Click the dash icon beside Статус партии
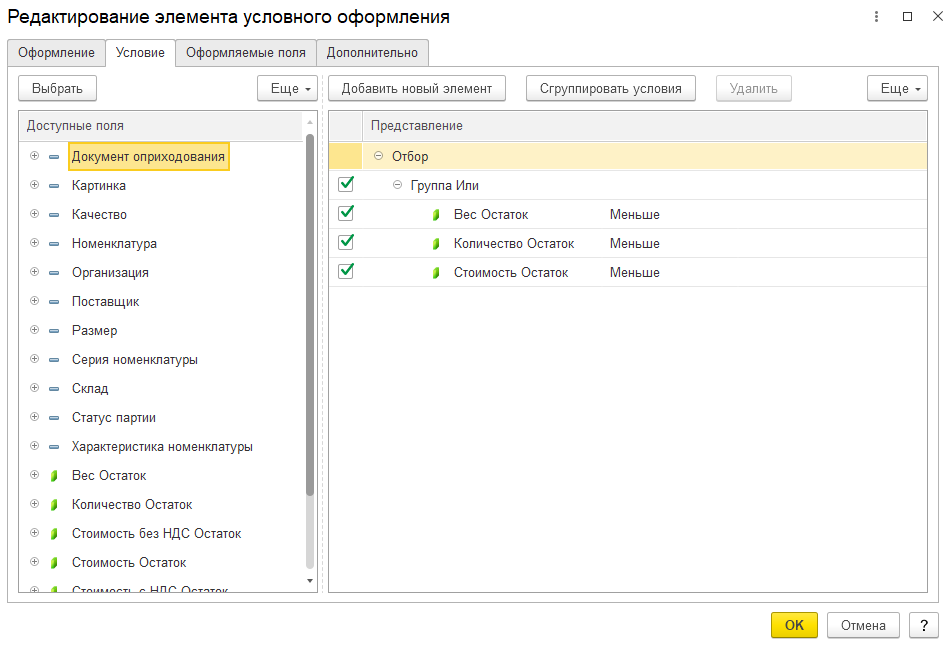This screenshot has width=952, height=647. coord(54,418)
